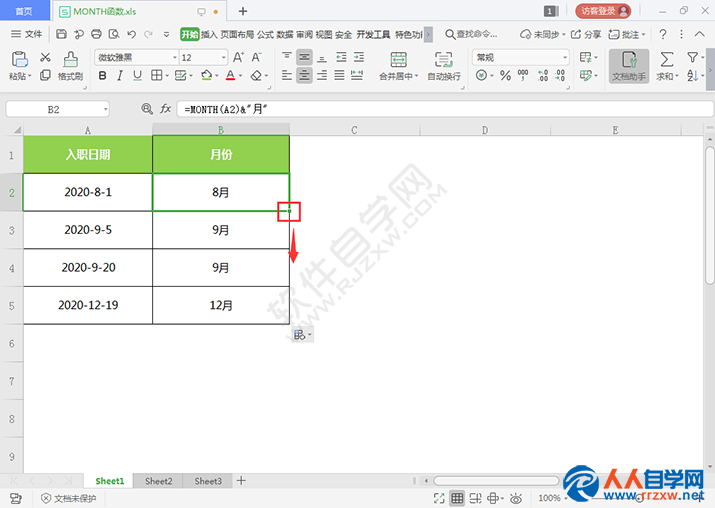The image size is (715, 508).
Task: Toggle Underline formatting
Action: coord(137,75)
